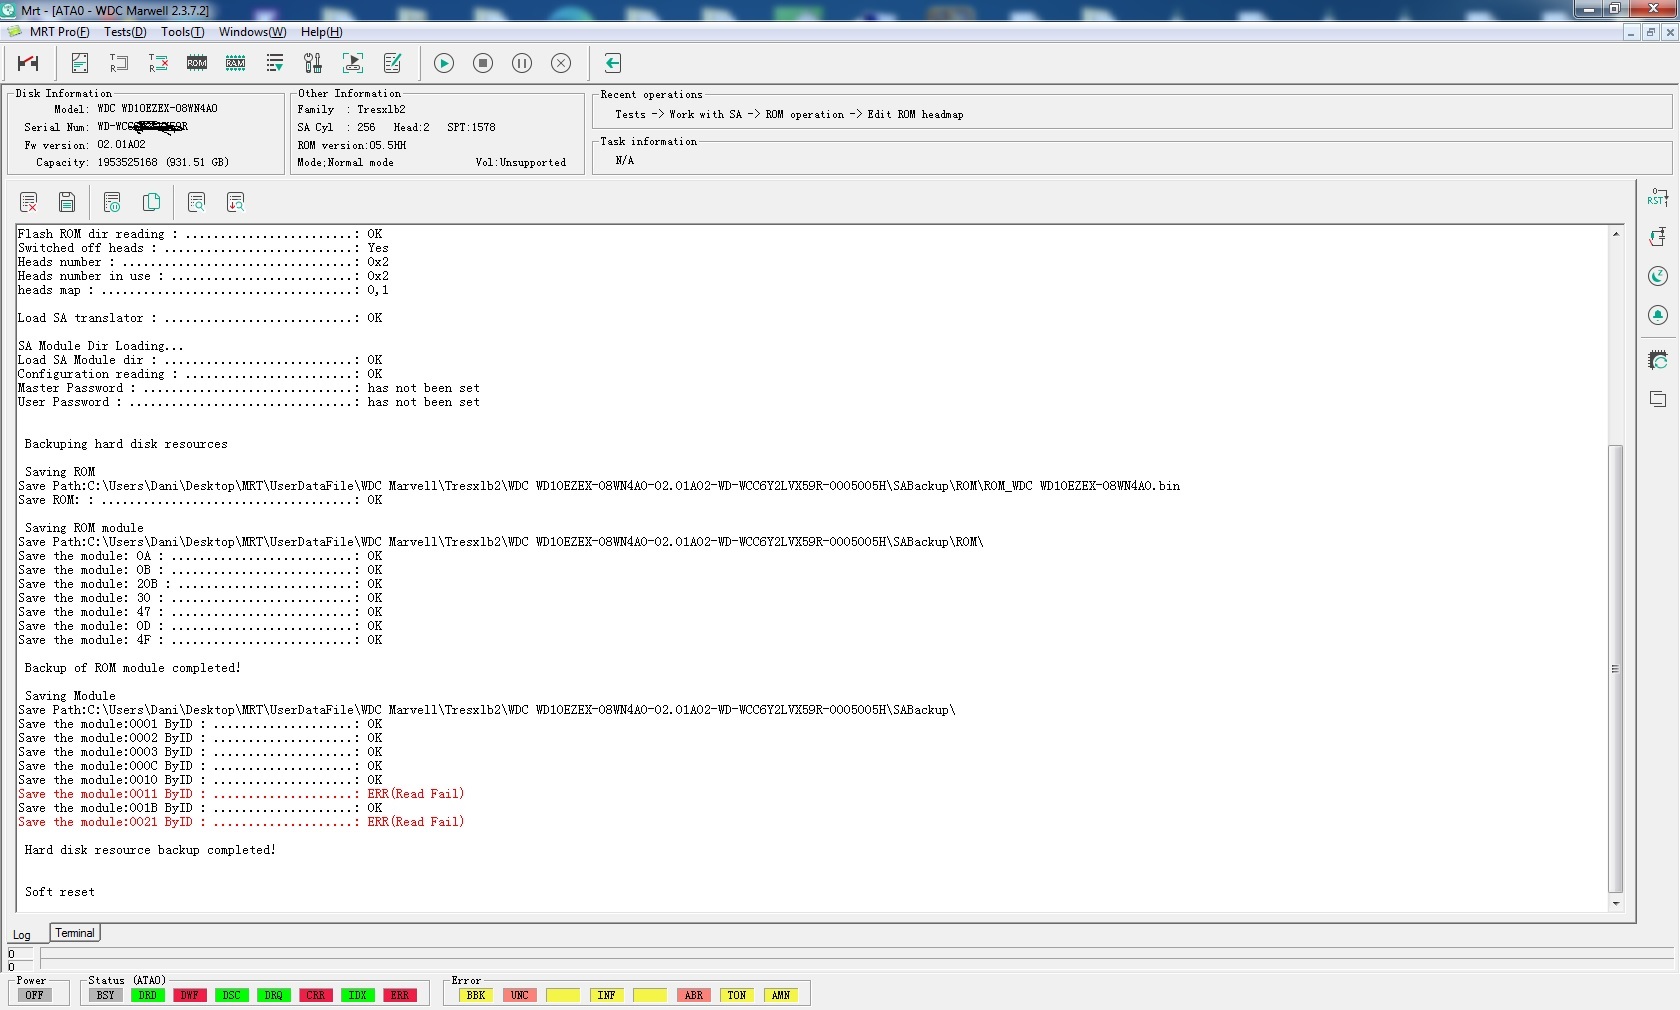The width and height of the screenshot is (1680, 1010).
Task: Click the find next in log icon
Action: (236, 203)
